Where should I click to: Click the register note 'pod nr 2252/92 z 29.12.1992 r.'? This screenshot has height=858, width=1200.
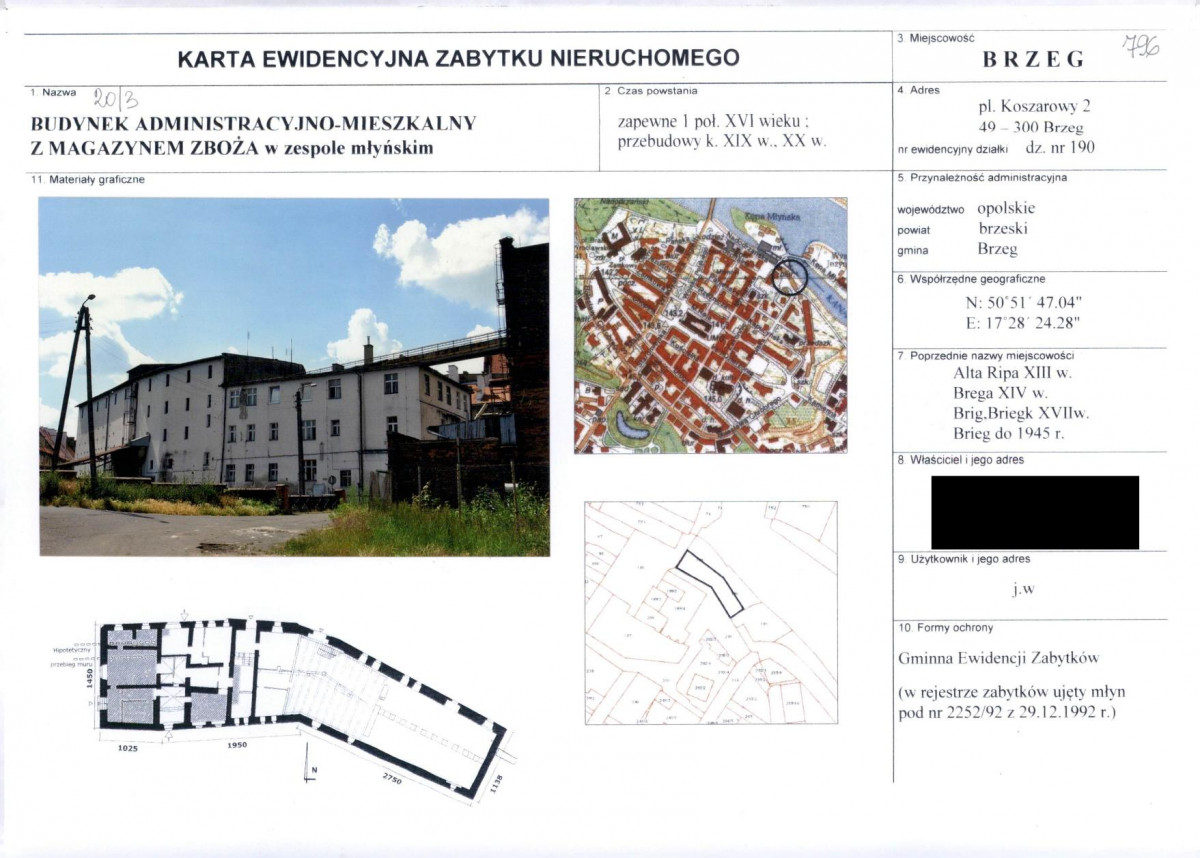click(1007, 712)
